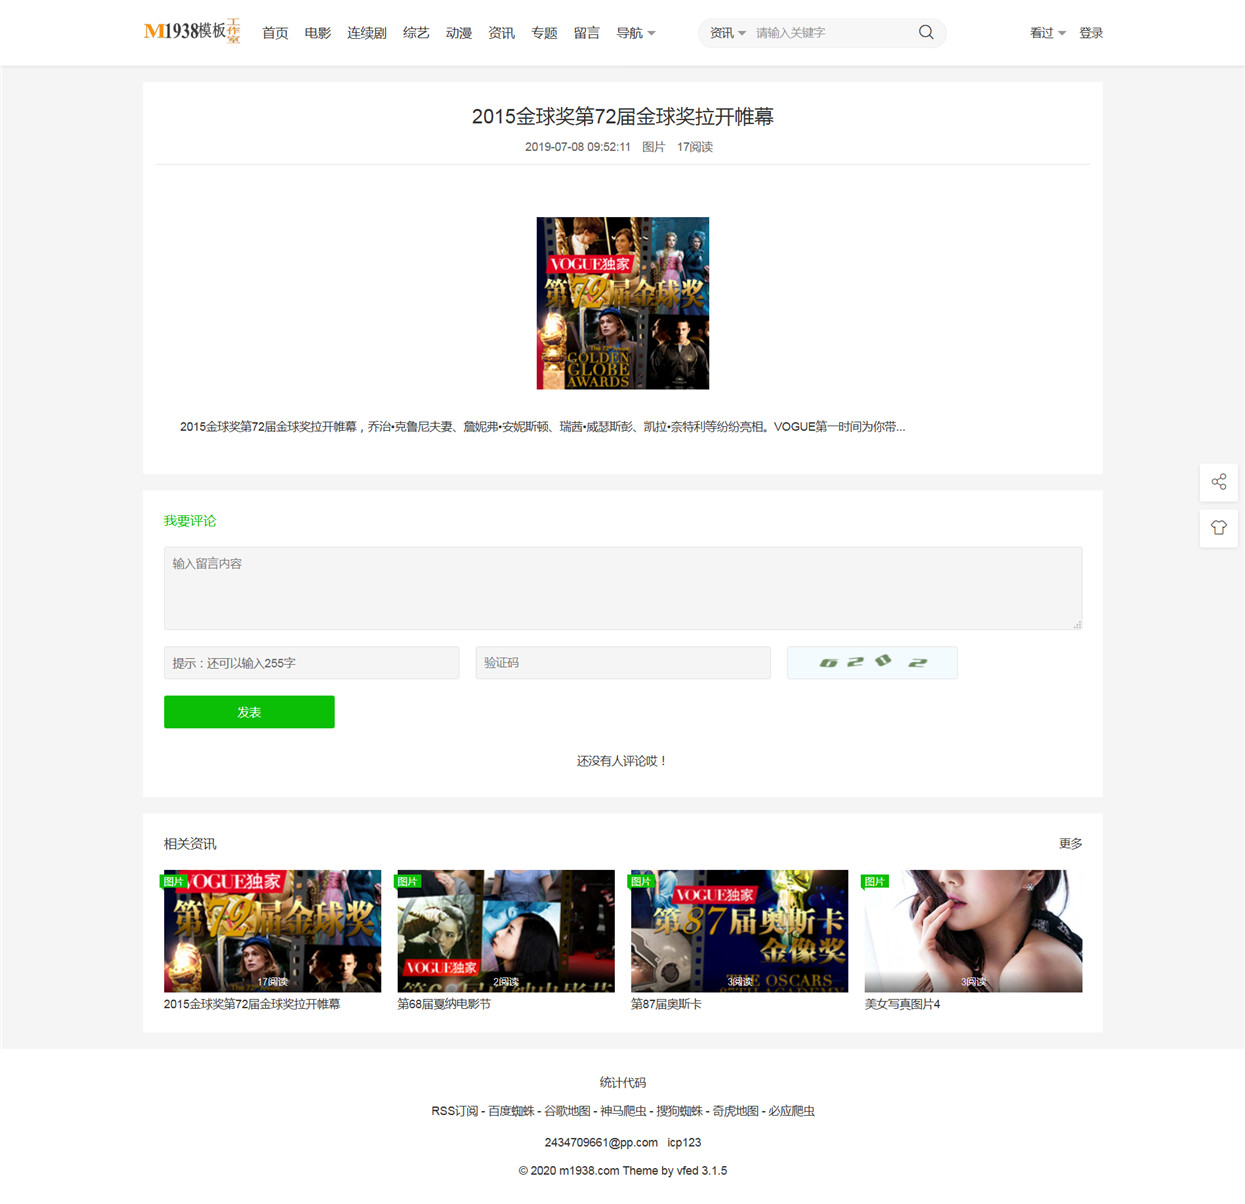Open the 专题 menu item
Screen dimensions: 1245x1204
pos(544,33)
